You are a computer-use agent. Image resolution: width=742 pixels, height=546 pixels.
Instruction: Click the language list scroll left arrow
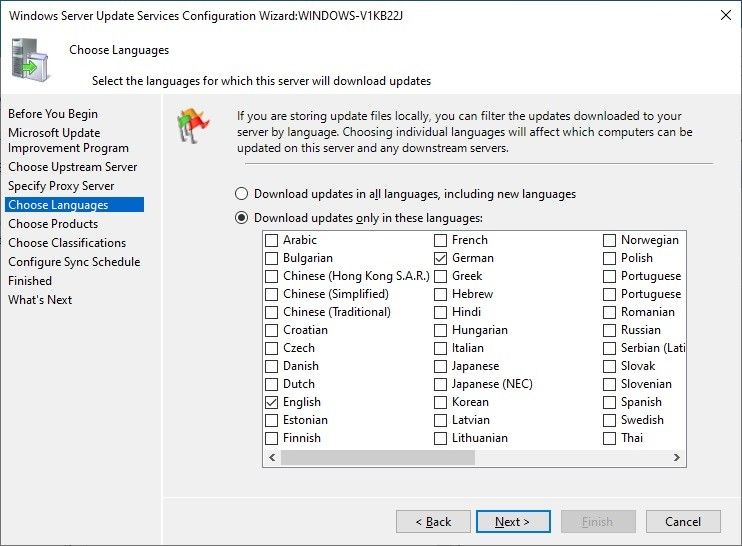point(272,458)
